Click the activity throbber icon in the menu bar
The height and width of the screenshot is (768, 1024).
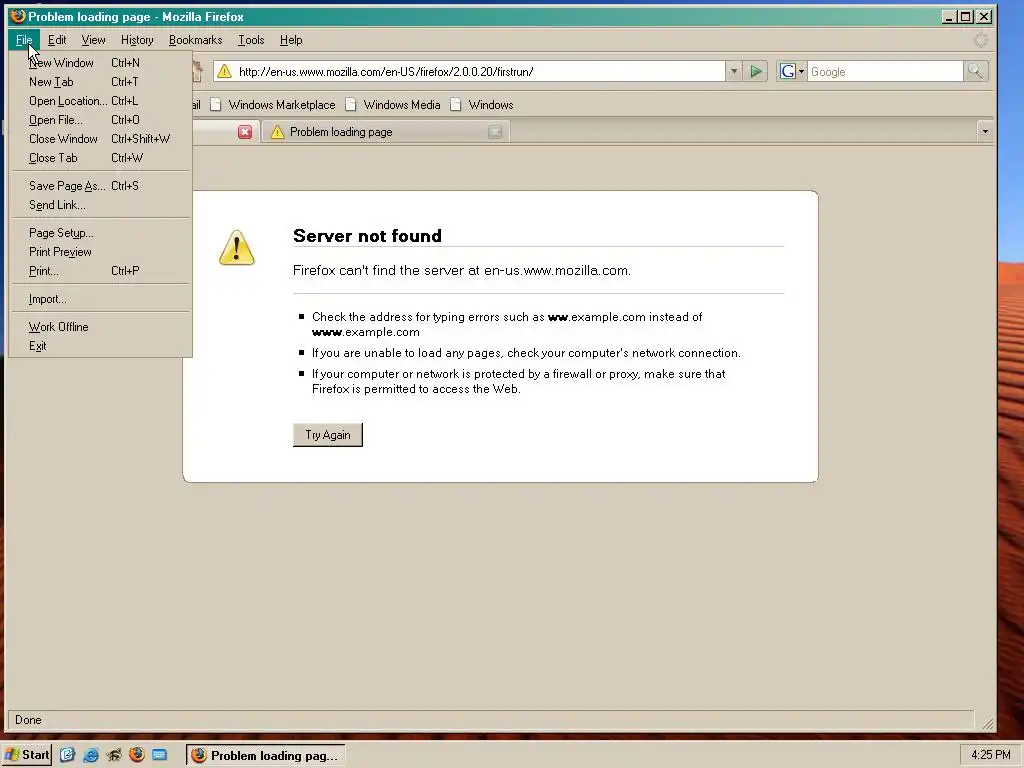[980, 40]
